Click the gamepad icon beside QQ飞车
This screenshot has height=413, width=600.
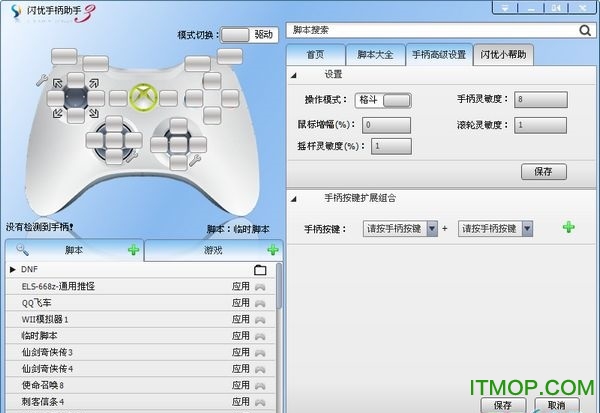click(x=260, y=303)
